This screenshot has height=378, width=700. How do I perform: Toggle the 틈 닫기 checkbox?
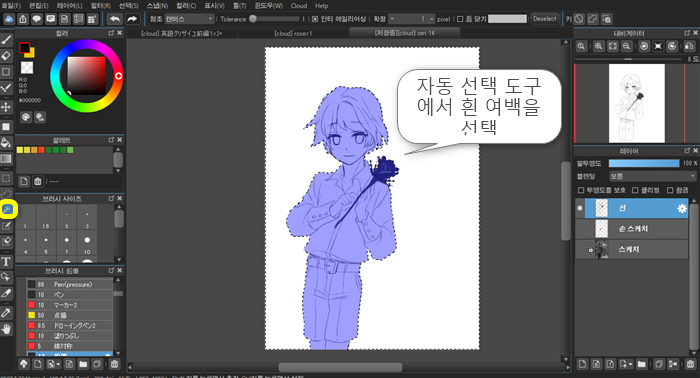coord(460,19)
